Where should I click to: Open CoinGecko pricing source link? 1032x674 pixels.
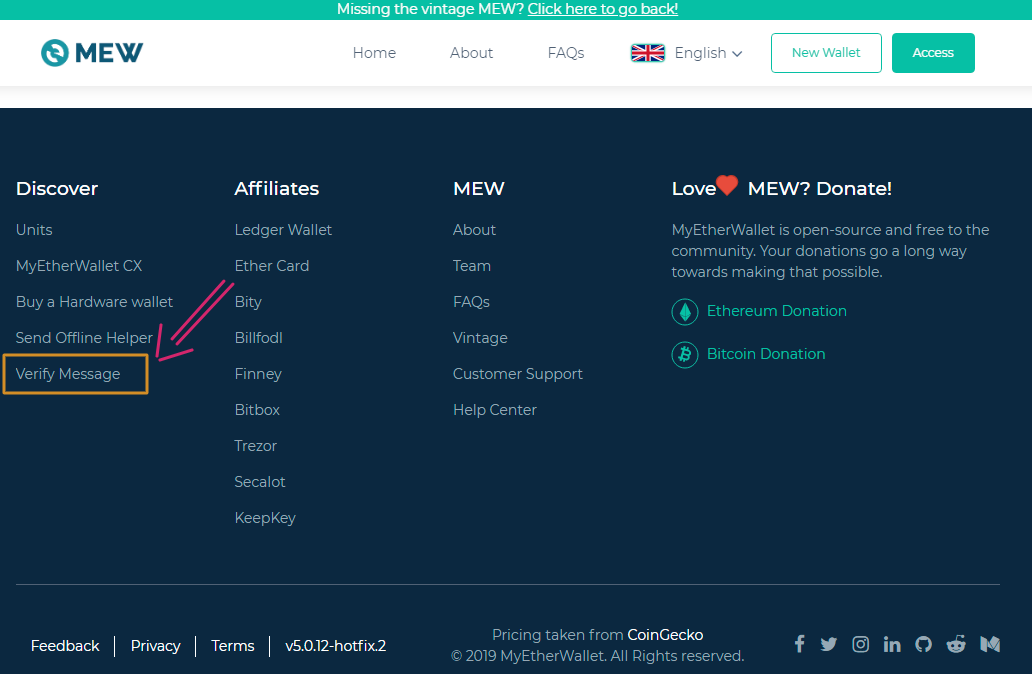(665, 635)
